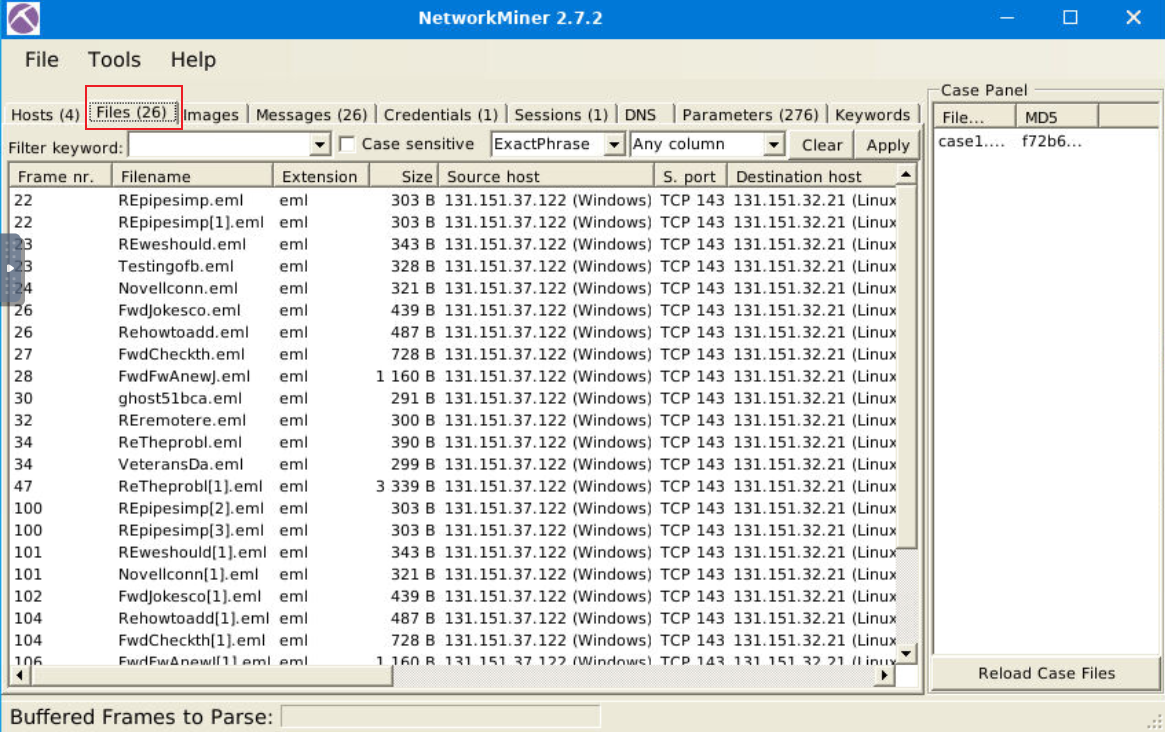The height and width of the screenshot is (732, 1165).
Task: Expand the Filter keyword dropdown arrow
Action: 320,144
